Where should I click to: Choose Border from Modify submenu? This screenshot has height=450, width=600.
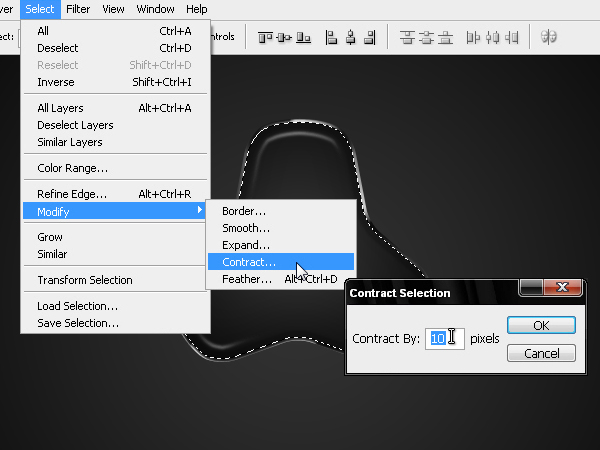pos(281,211)
